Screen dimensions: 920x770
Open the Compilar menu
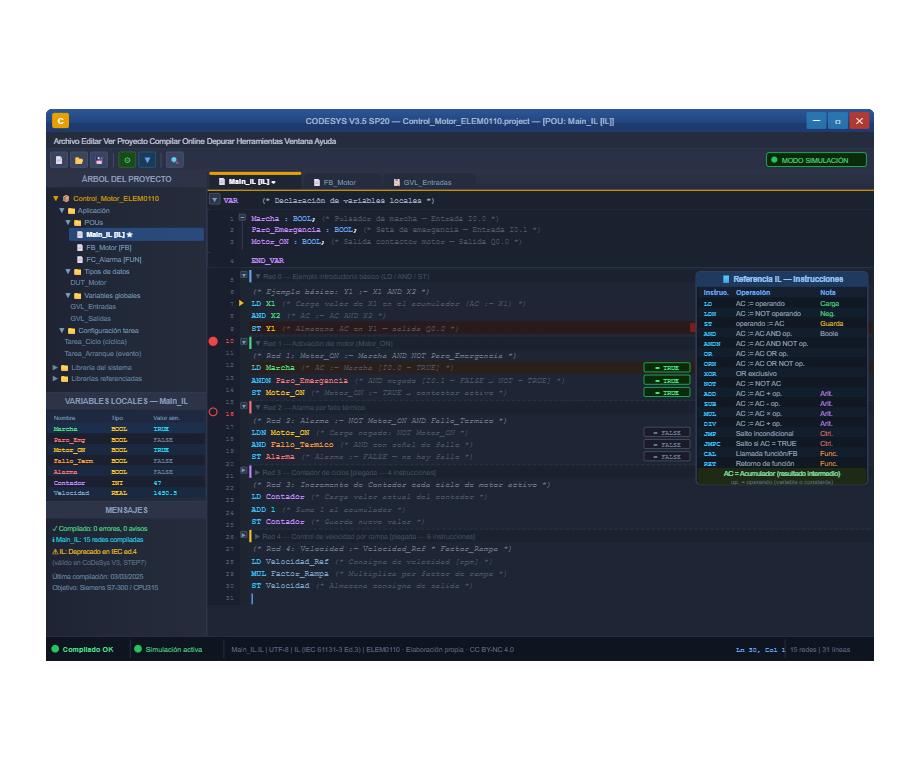[x=164, y=141]
